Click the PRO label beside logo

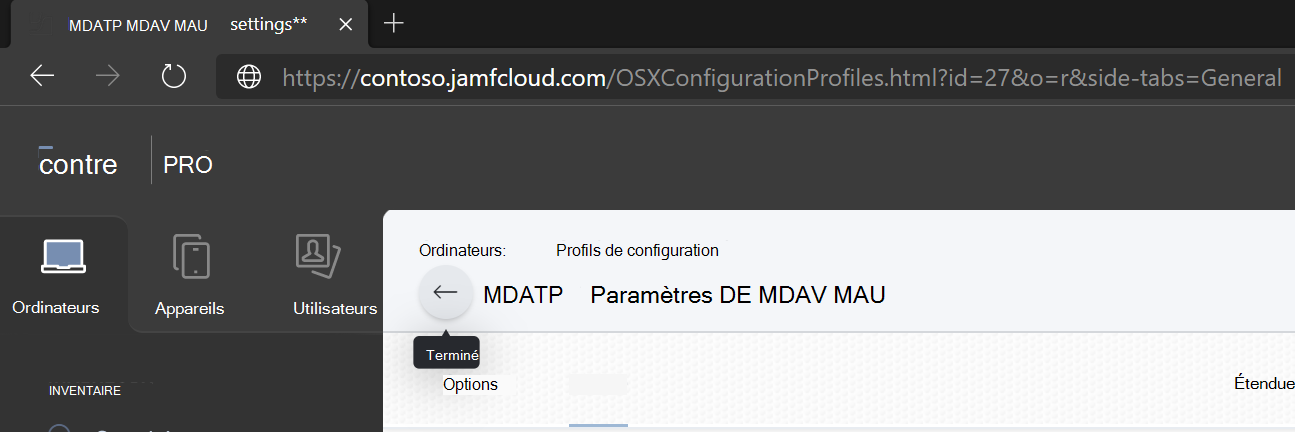[188, 164]
